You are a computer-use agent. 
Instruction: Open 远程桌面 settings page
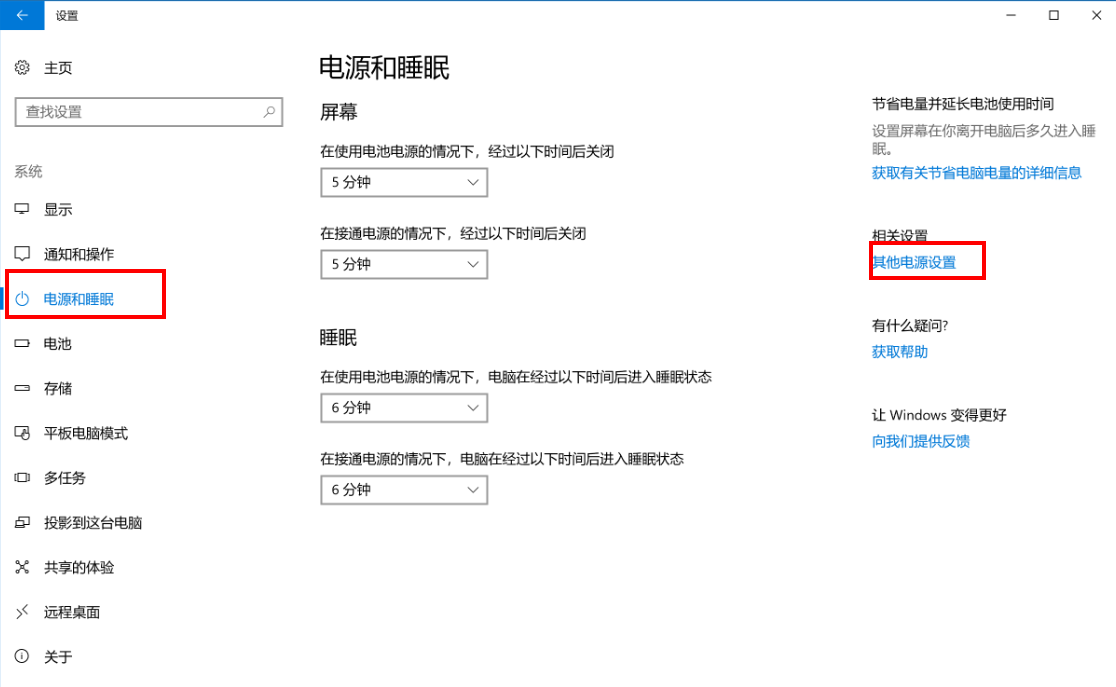coord(72,612)
